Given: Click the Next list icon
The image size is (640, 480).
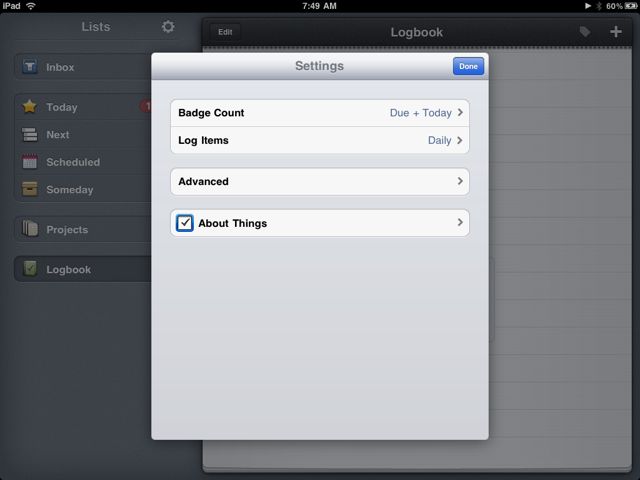Looking at the screenshot, I should 29,134.
